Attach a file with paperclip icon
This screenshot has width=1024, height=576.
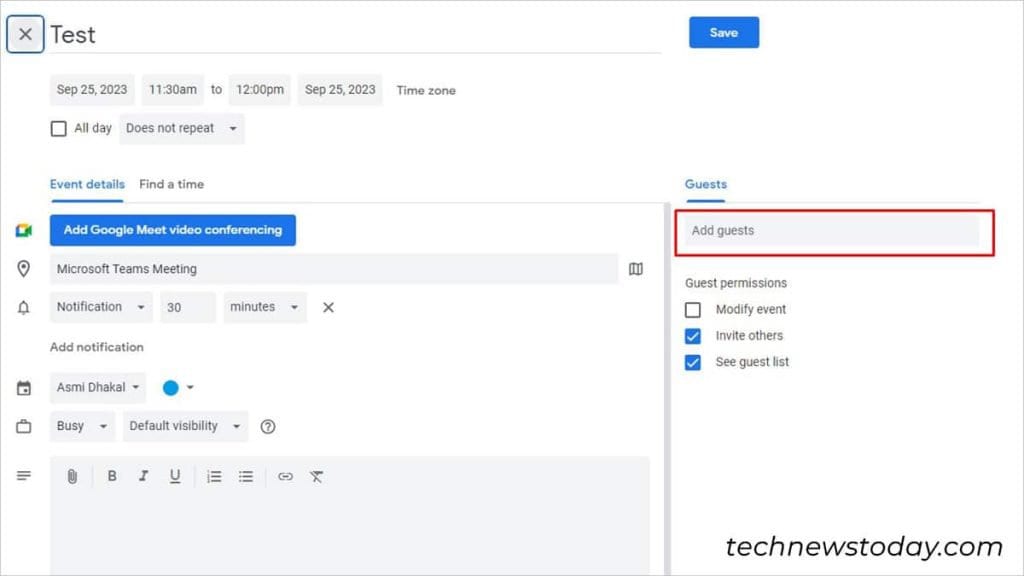click(x=72, y=477)
